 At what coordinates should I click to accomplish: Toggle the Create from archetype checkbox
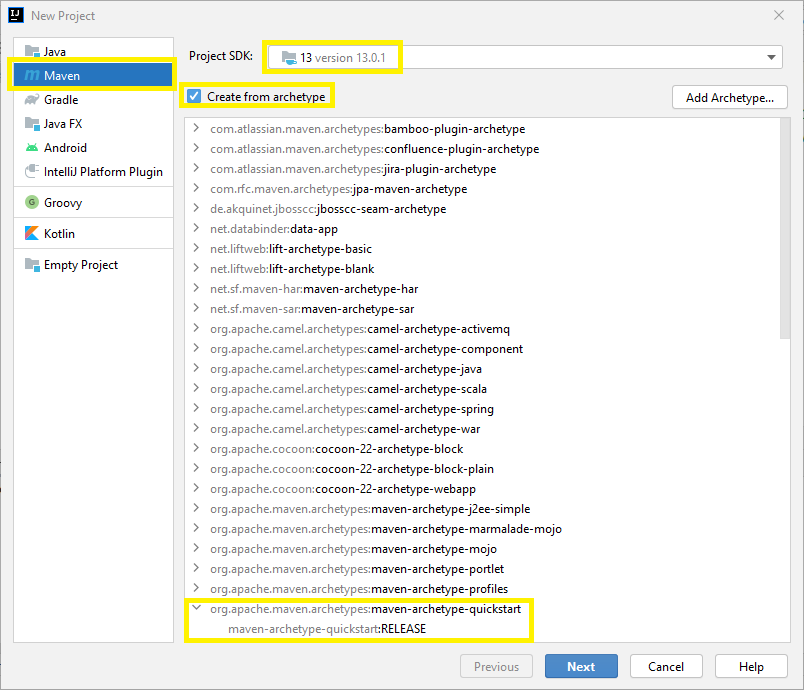(194, 96)
